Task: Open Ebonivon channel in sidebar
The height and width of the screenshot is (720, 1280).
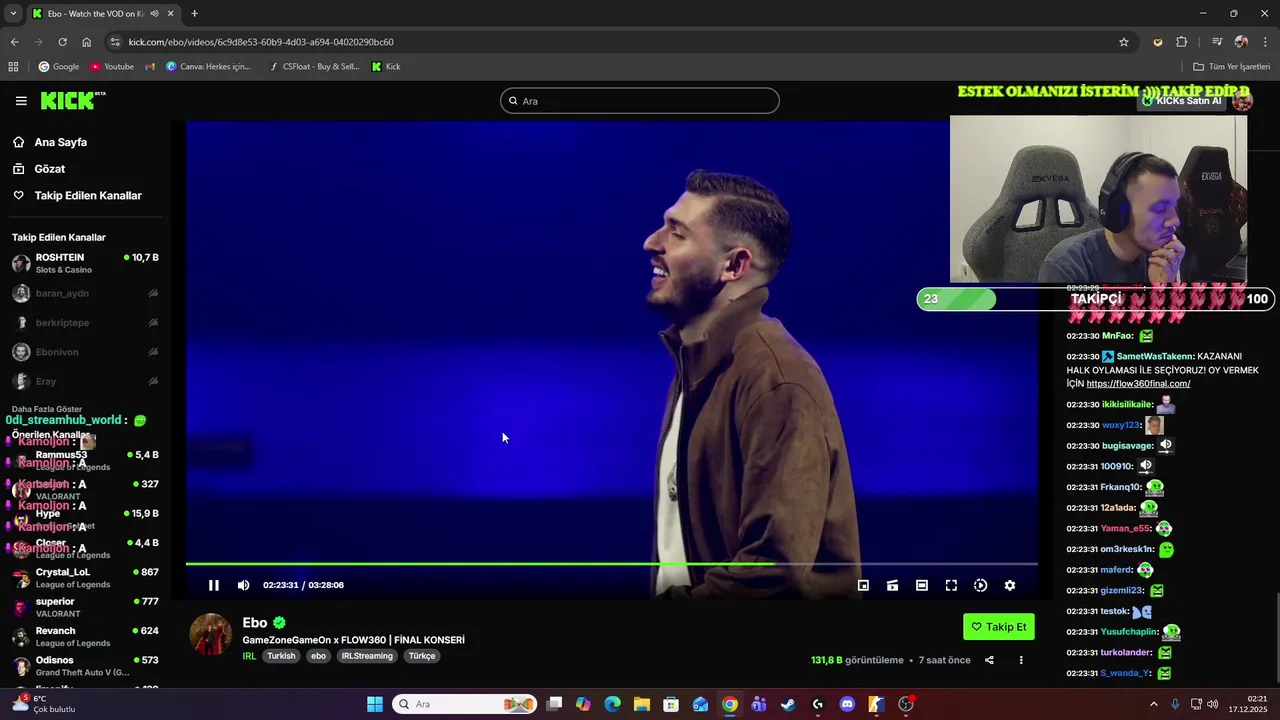Action: (85, 352)
